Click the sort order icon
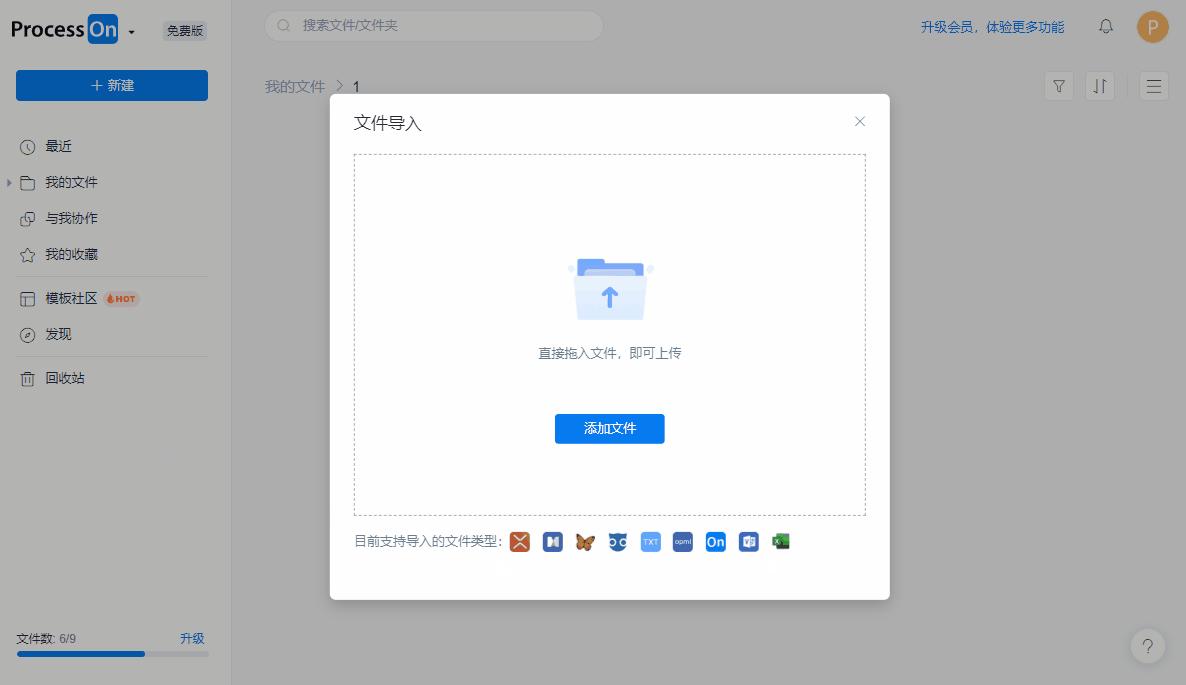The height and width of the screenshot is (685, 1186). click(1100, 86)
